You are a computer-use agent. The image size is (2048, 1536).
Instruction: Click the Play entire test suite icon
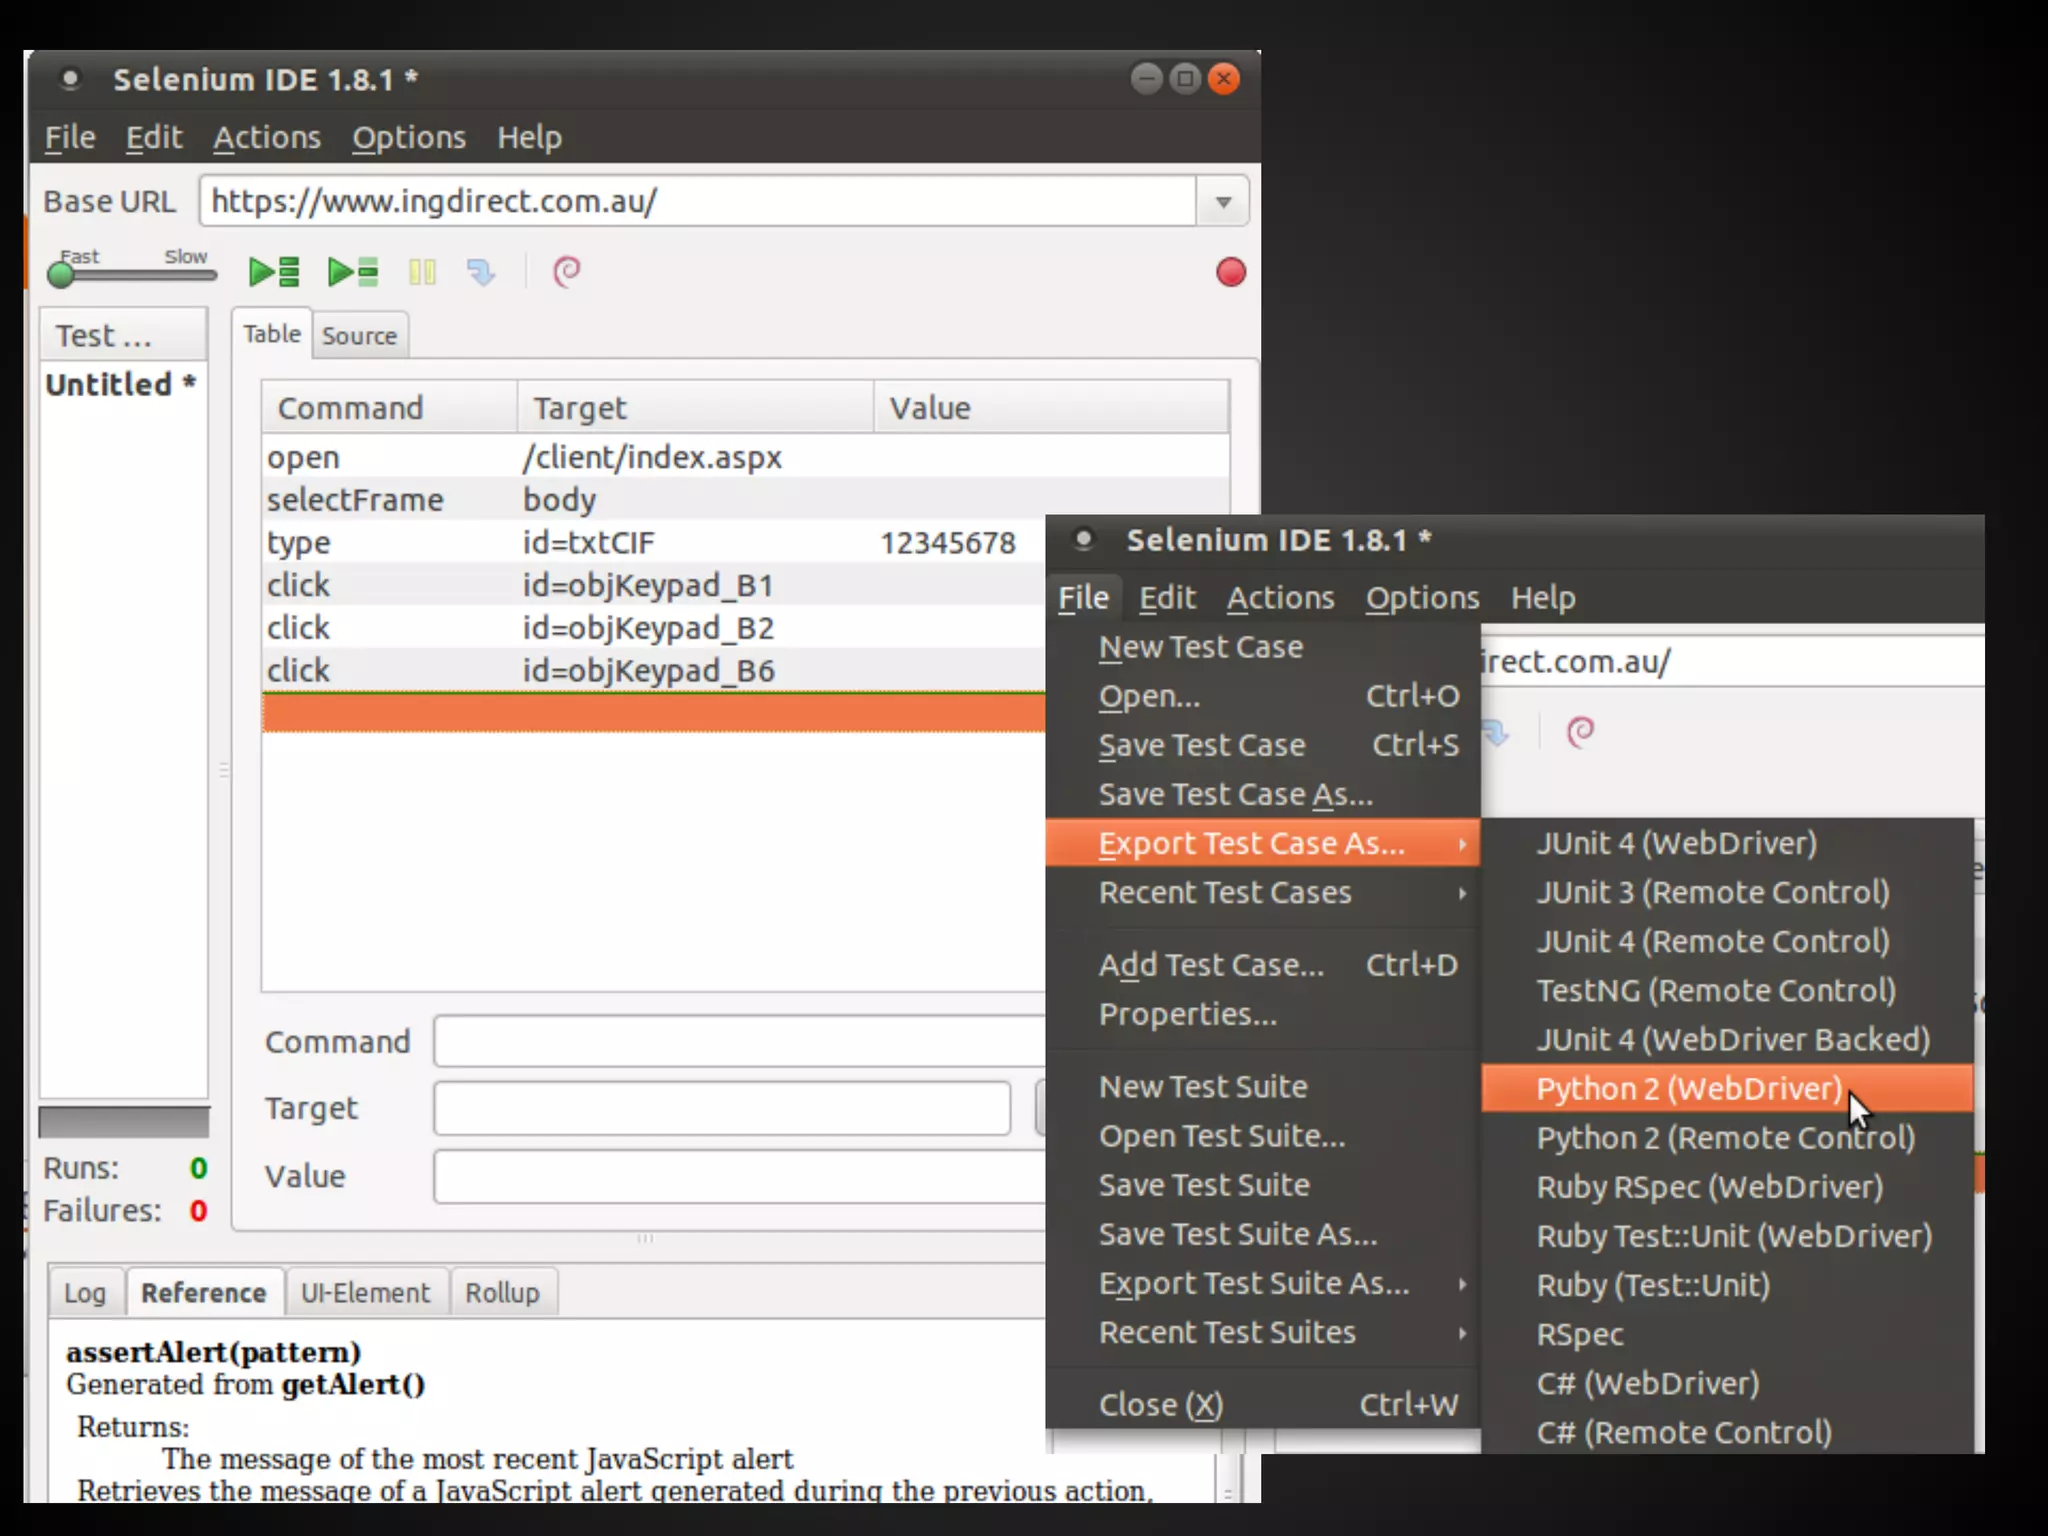click(274, 272)
